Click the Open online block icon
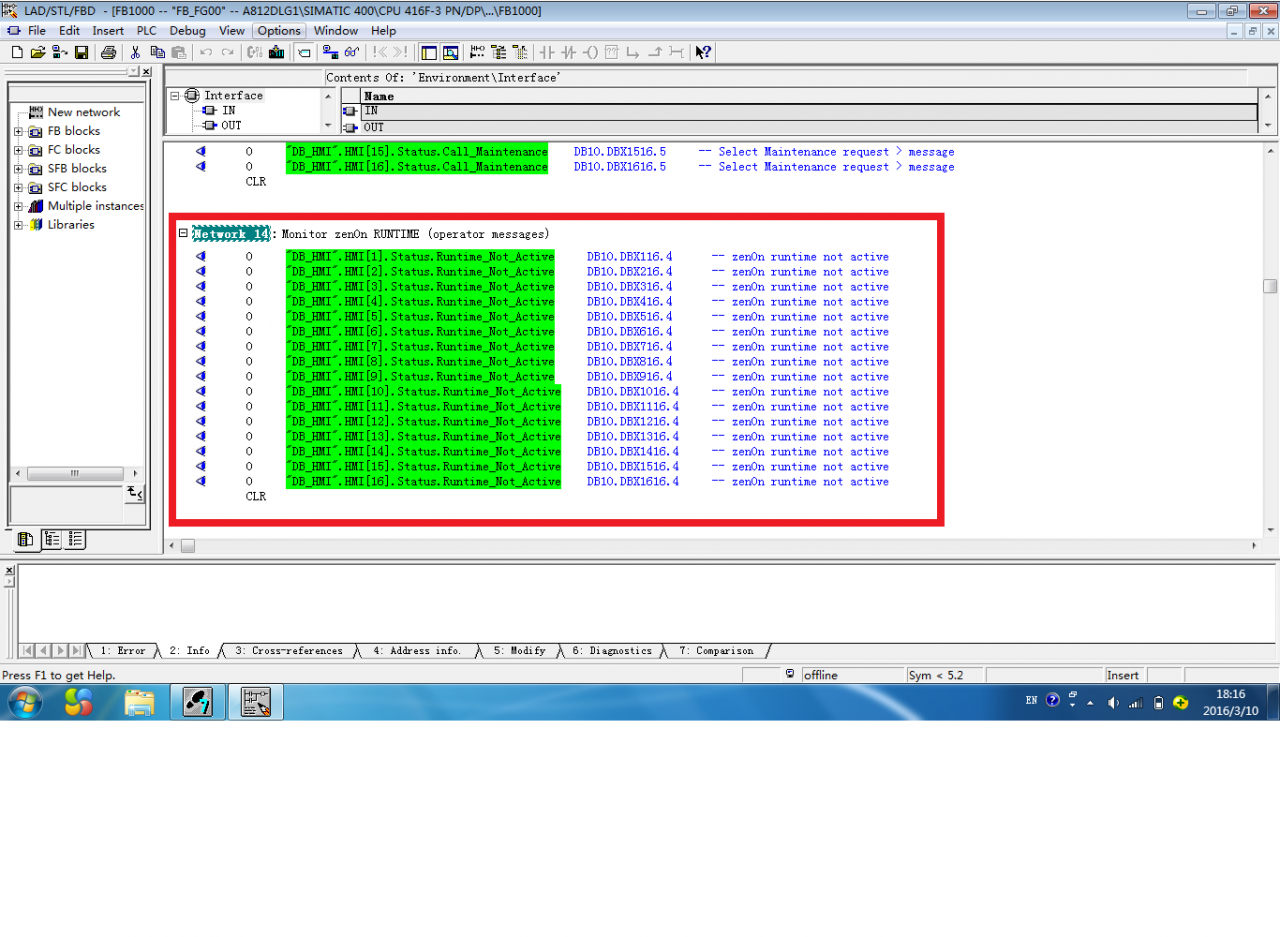 pos(59,52)
